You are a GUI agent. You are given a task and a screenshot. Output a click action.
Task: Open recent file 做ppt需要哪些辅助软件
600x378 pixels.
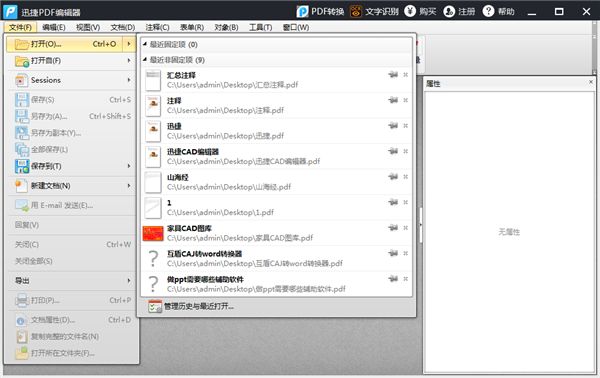[277, 284]
